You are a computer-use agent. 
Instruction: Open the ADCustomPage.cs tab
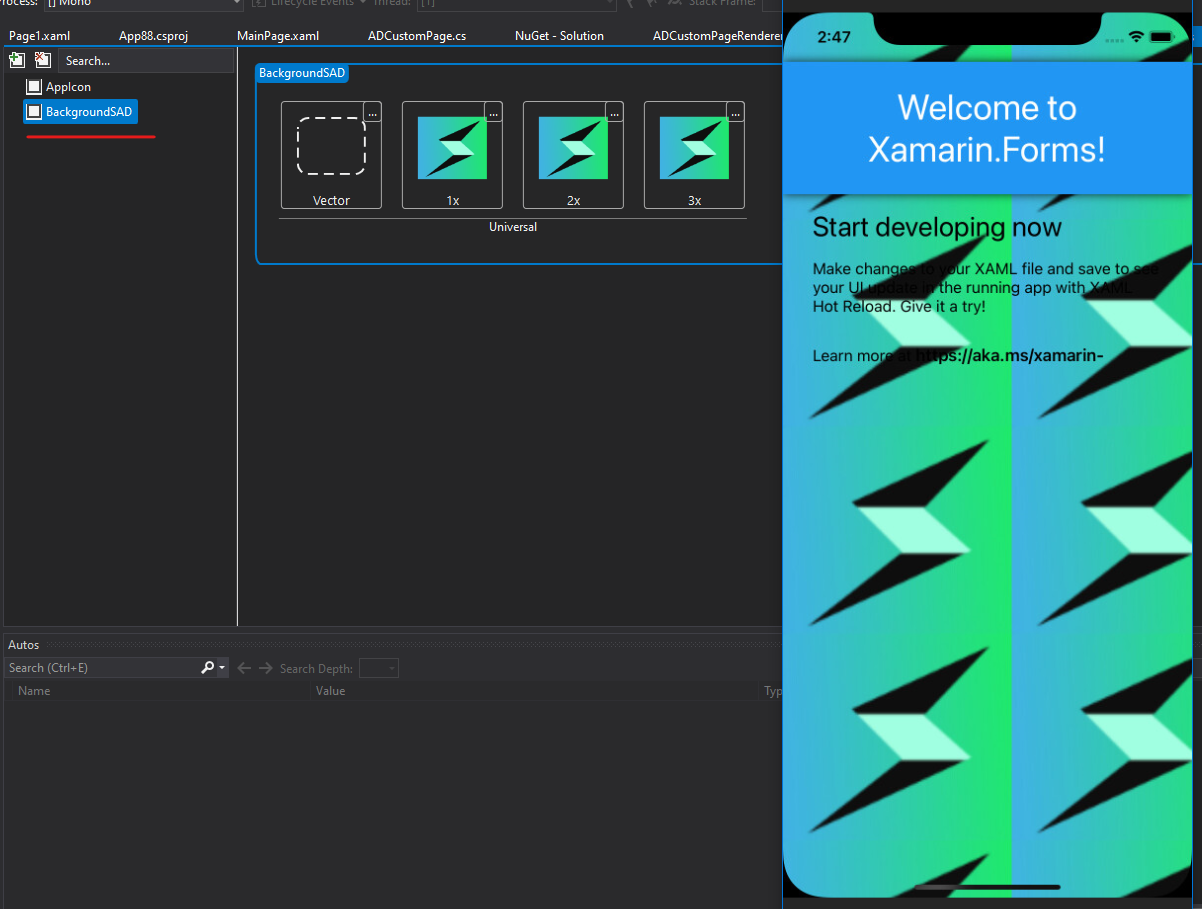coord(417,36)
